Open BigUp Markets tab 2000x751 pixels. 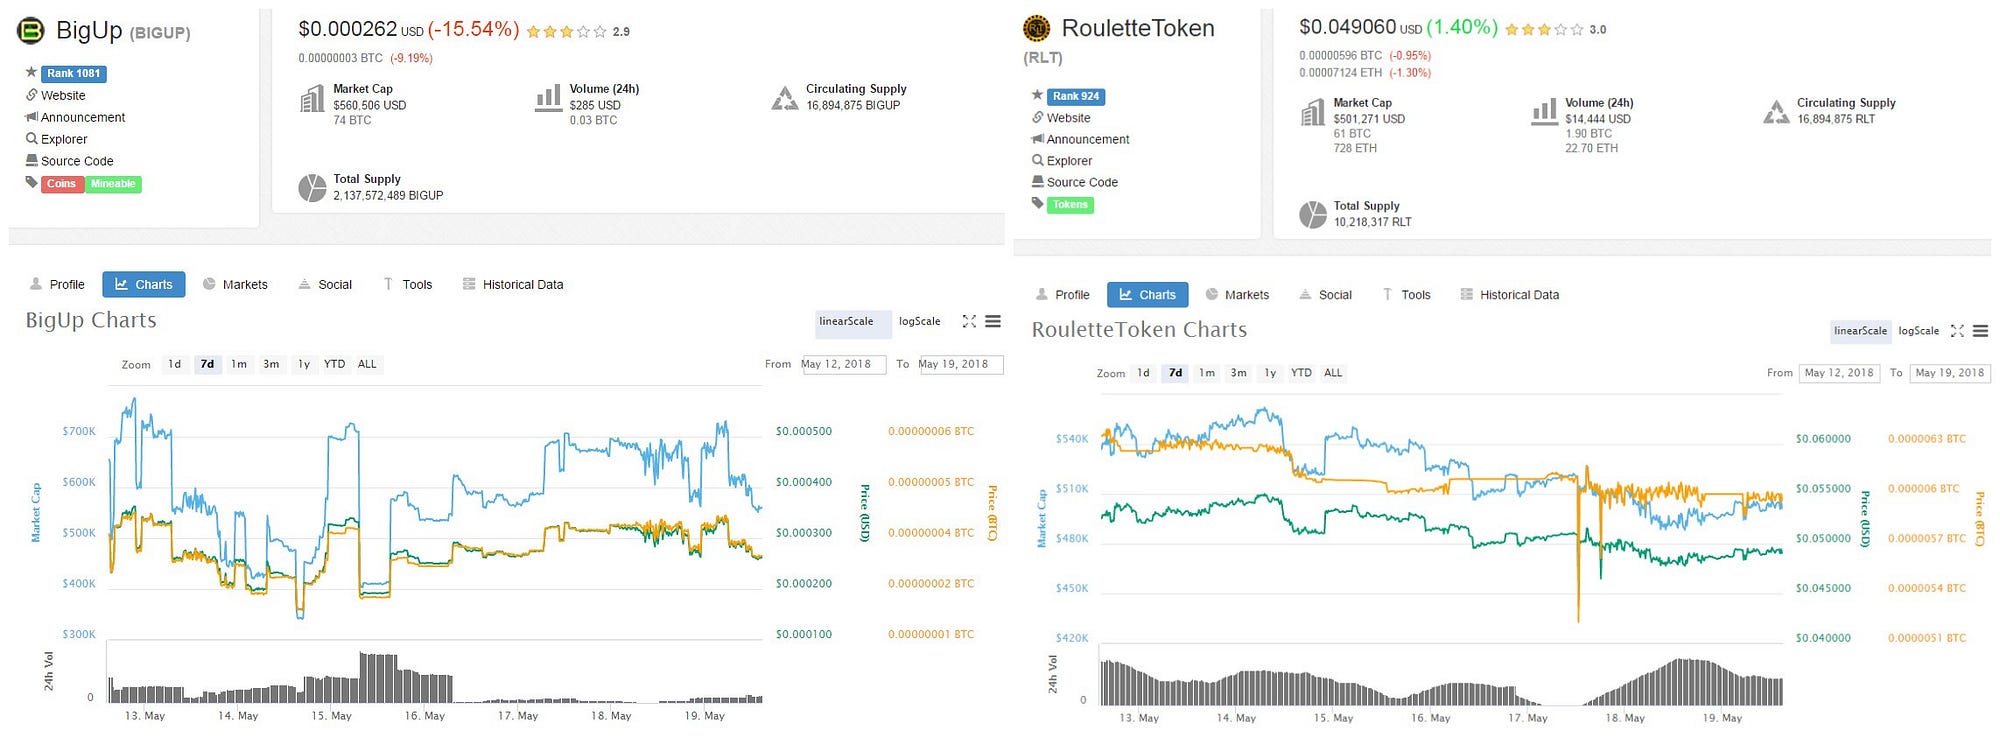click(x=235, y=285)
